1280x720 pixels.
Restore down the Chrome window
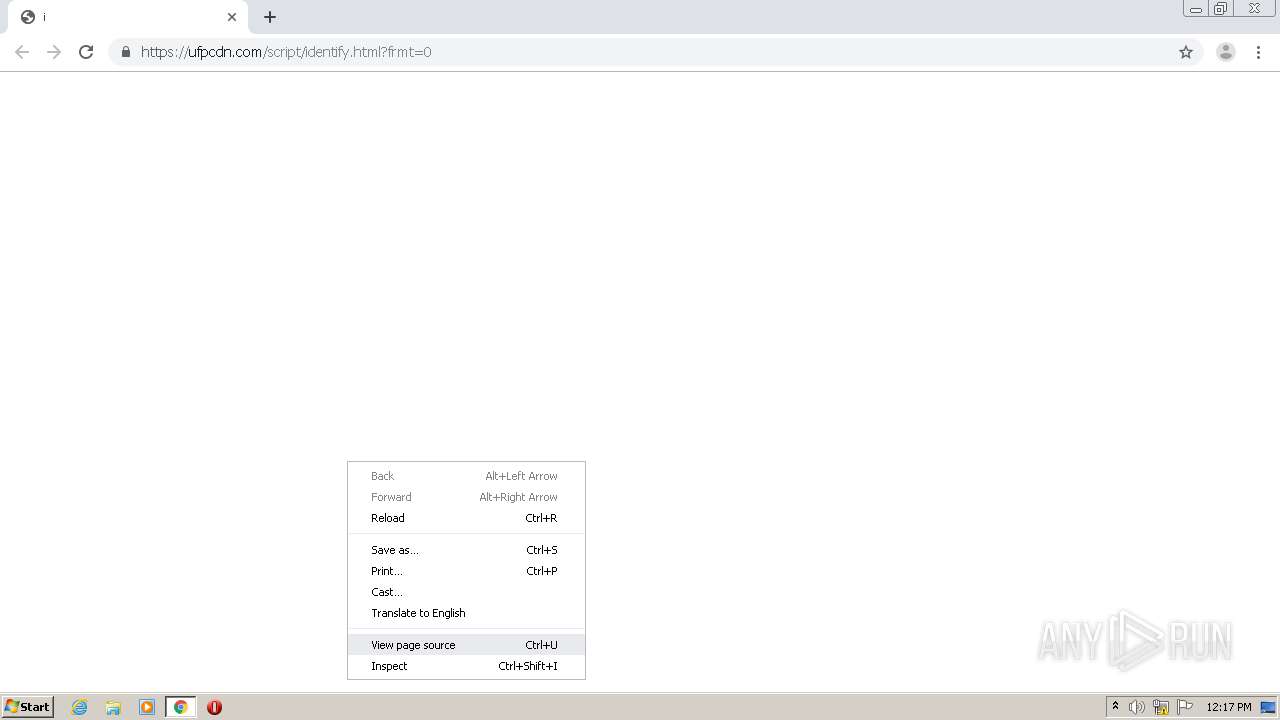(x=1221, y=9)
